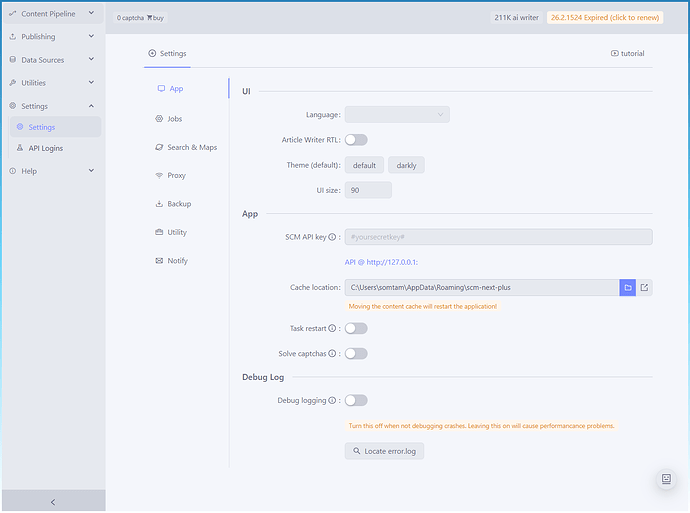The height and width of the screenshot is (513, 690).
Task: Open cache location via external link icon
Action: point(645,288)
